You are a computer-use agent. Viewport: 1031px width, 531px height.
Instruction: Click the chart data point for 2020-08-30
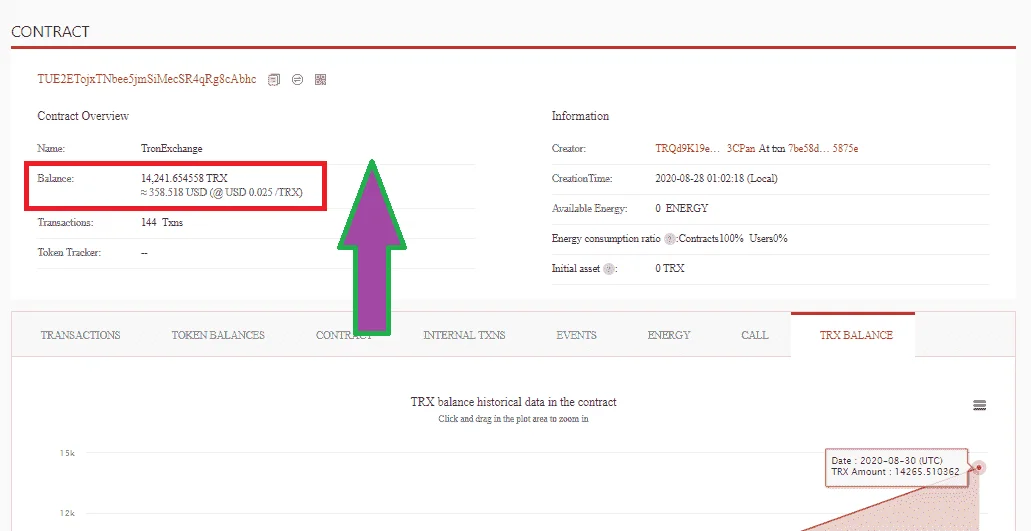tap(979, 468)
